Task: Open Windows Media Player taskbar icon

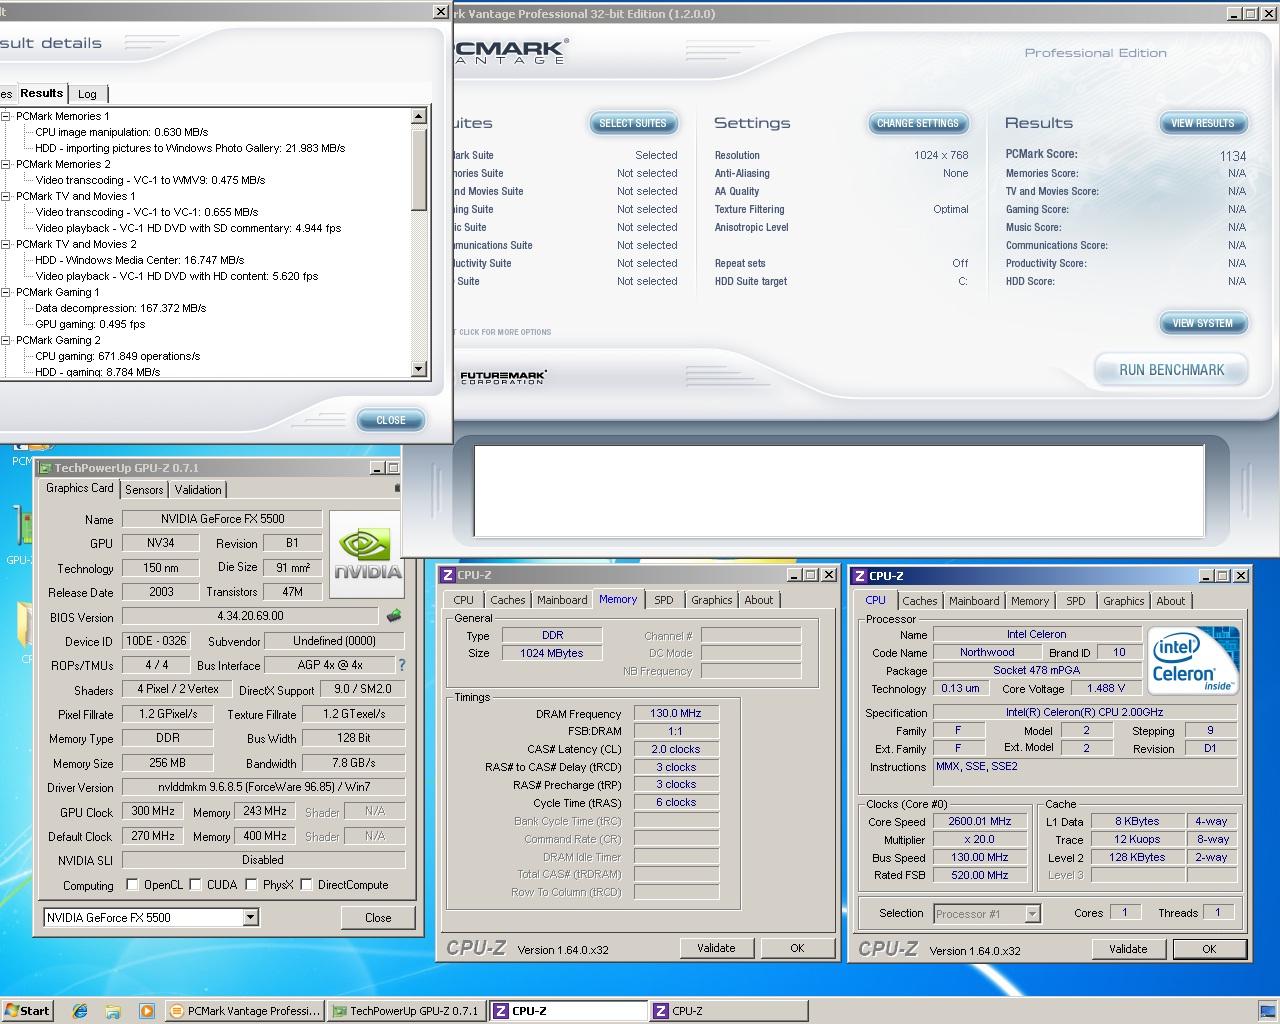Action: 146,1011
